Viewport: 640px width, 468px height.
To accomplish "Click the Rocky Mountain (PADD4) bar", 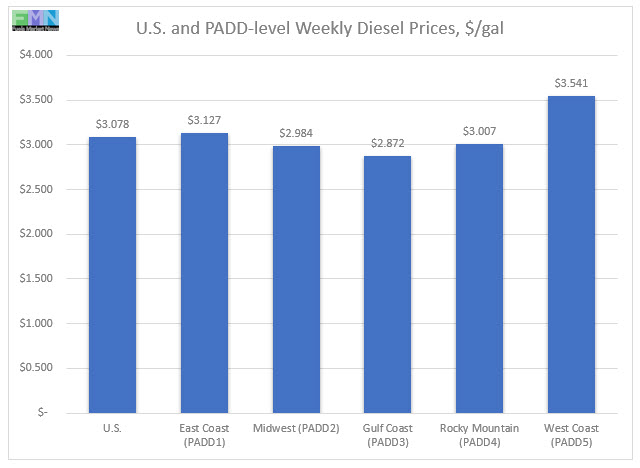I will coord(479,278).
